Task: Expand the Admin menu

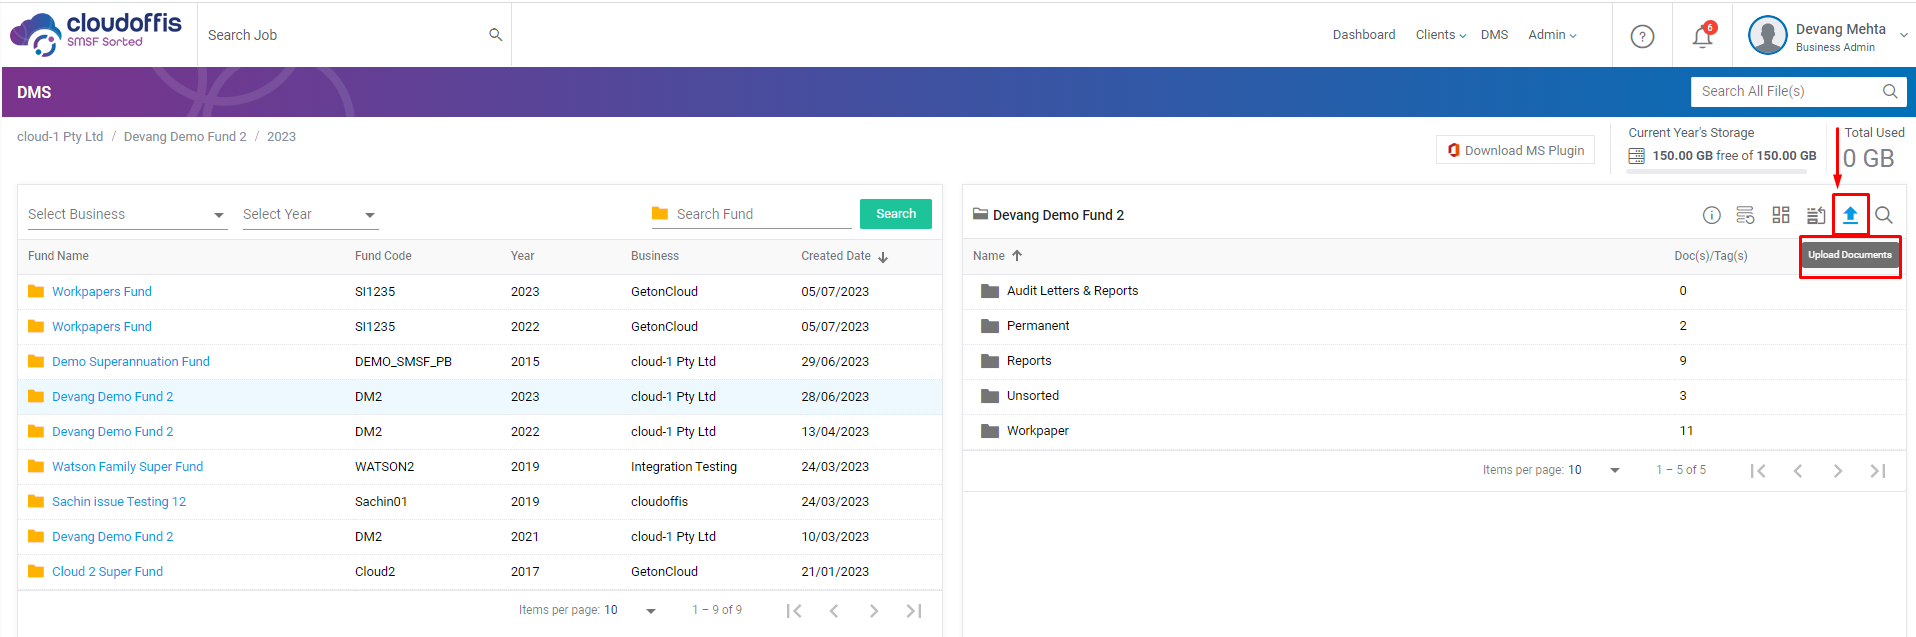Action: click(1552, 35)
